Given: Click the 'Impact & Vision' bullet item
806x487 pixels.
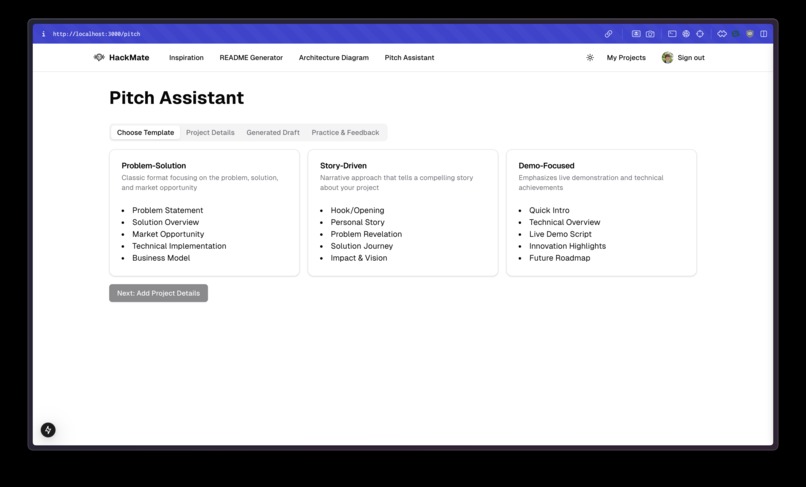Looking at the screenshot, I should [x=359, y=258].
